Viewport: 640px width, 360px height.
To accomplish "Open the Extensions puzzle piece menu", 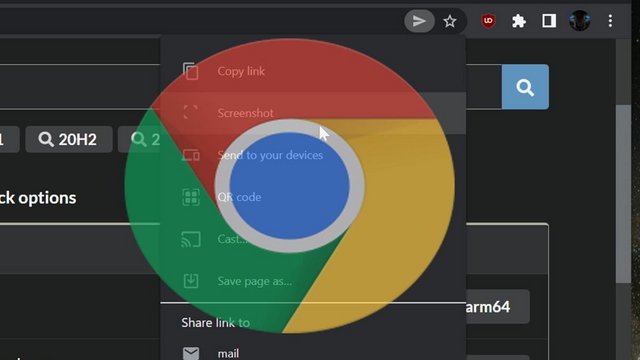I will pyautogui.click(x=519, y=21).
